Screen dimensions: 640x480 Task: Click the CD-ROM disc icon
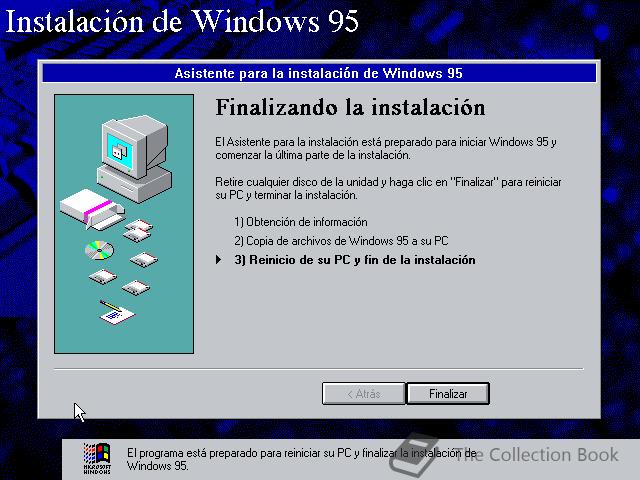[x=99, y=250]
